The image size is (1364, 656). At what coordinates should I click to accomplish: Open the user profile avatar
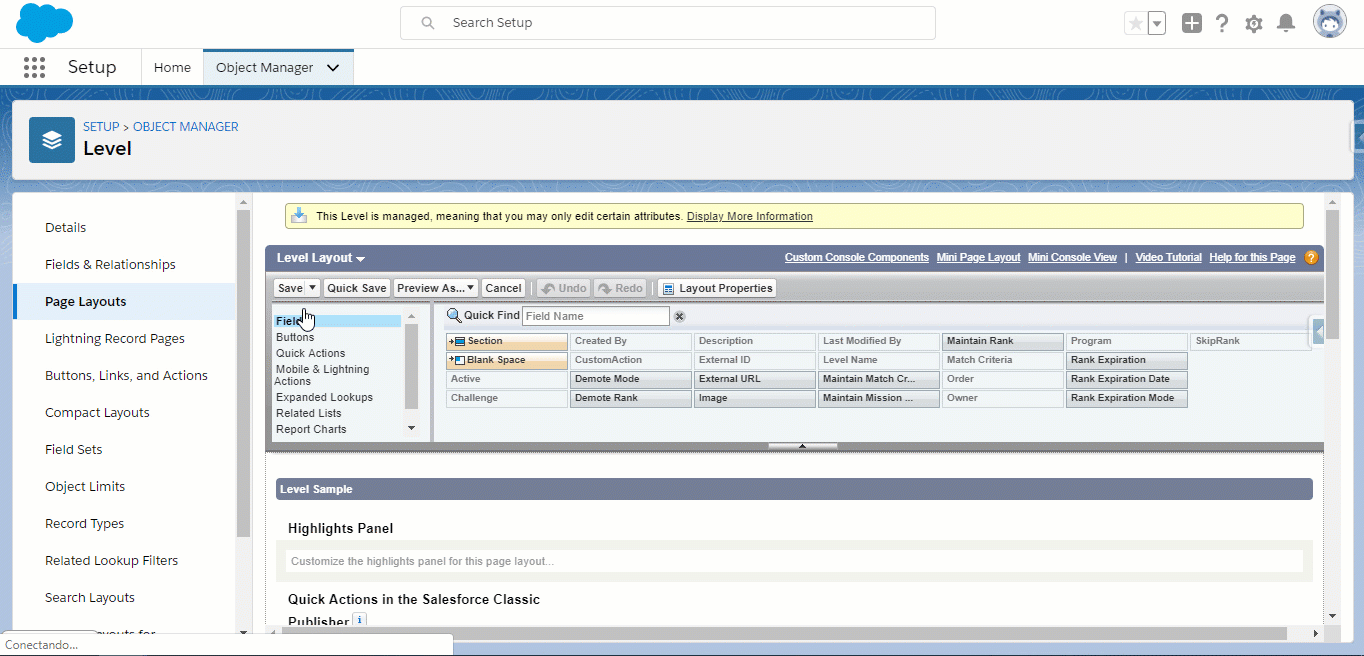coord(1330,22)
